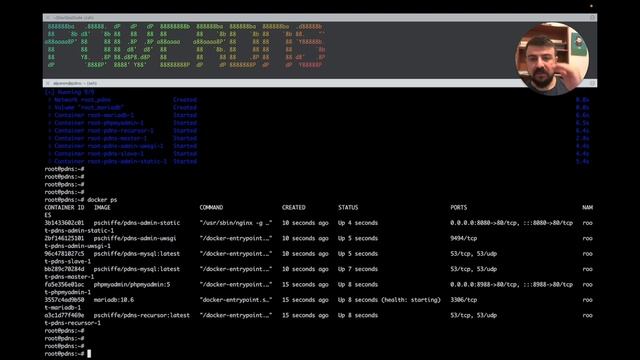Click the '15 seconds ago' value of mariadb row

(x=305, y=300)
